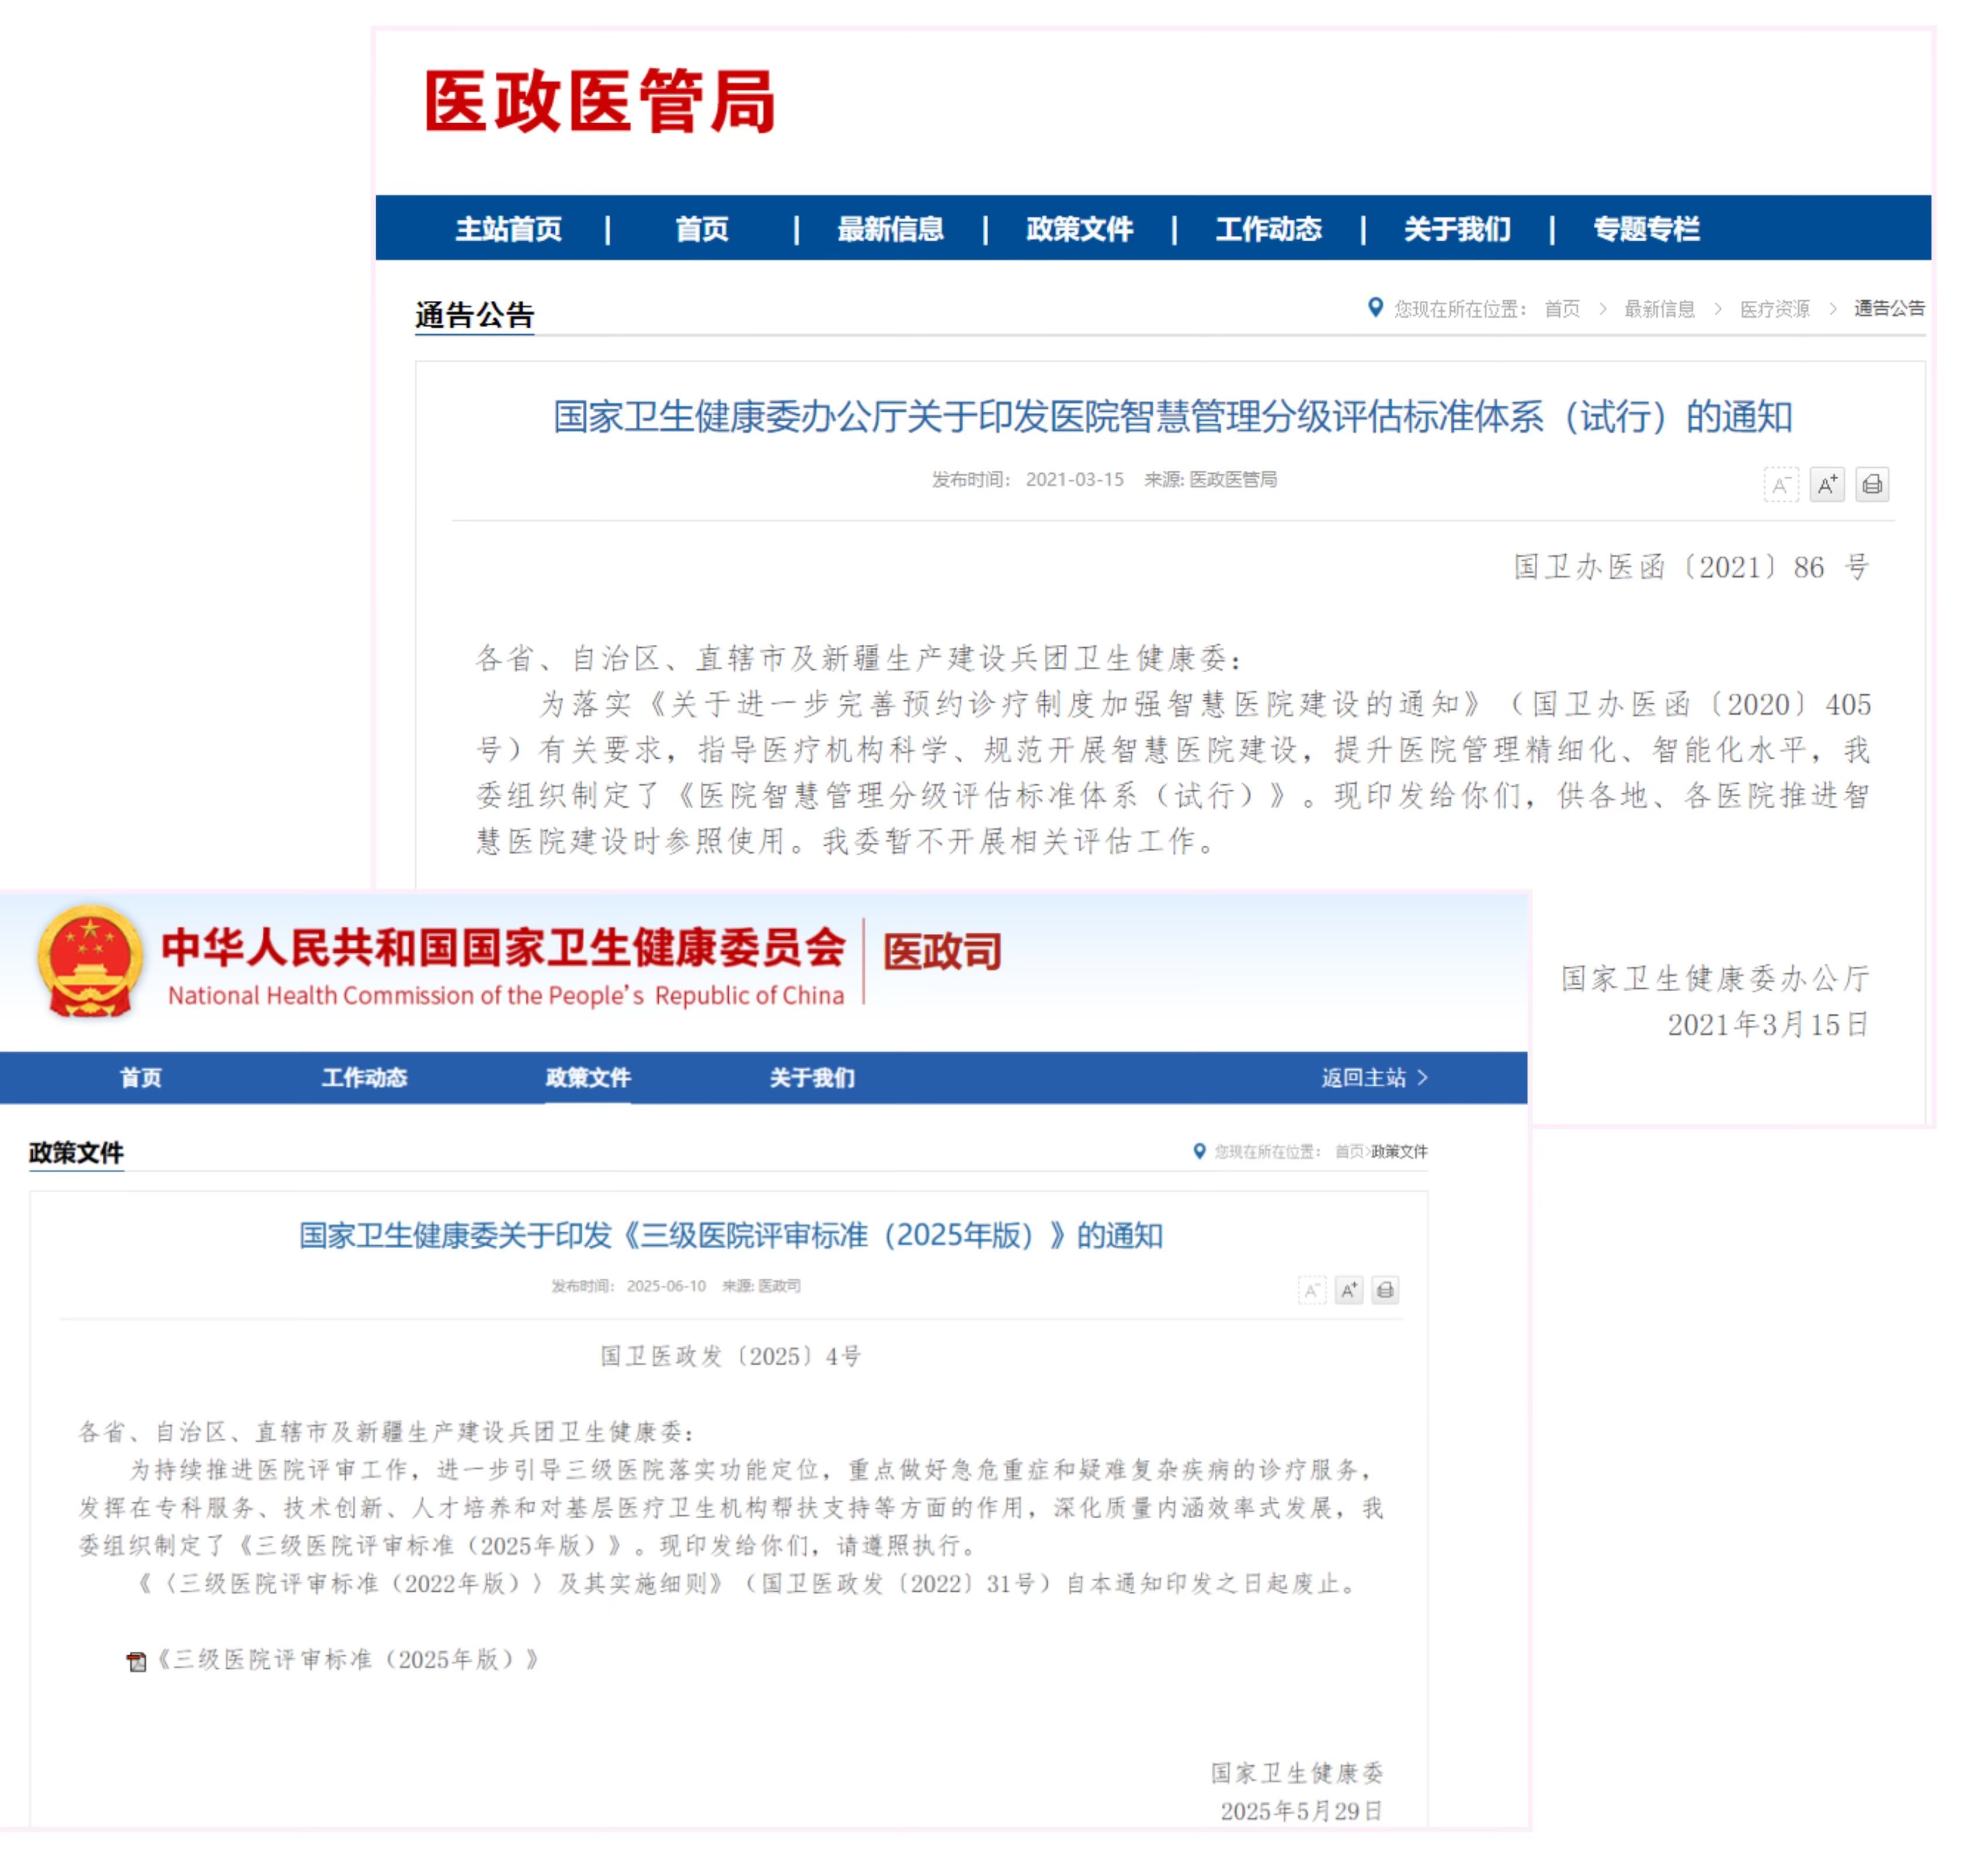Click 医疗资源 breadcrumb link
The image size is (1988, 1858).
coord(1775,309)
